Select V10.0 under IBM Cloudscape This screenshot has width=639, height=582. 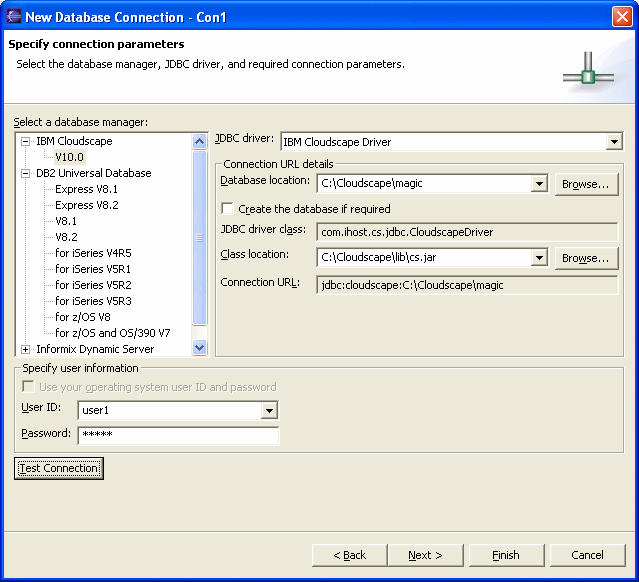click(70, 157)
